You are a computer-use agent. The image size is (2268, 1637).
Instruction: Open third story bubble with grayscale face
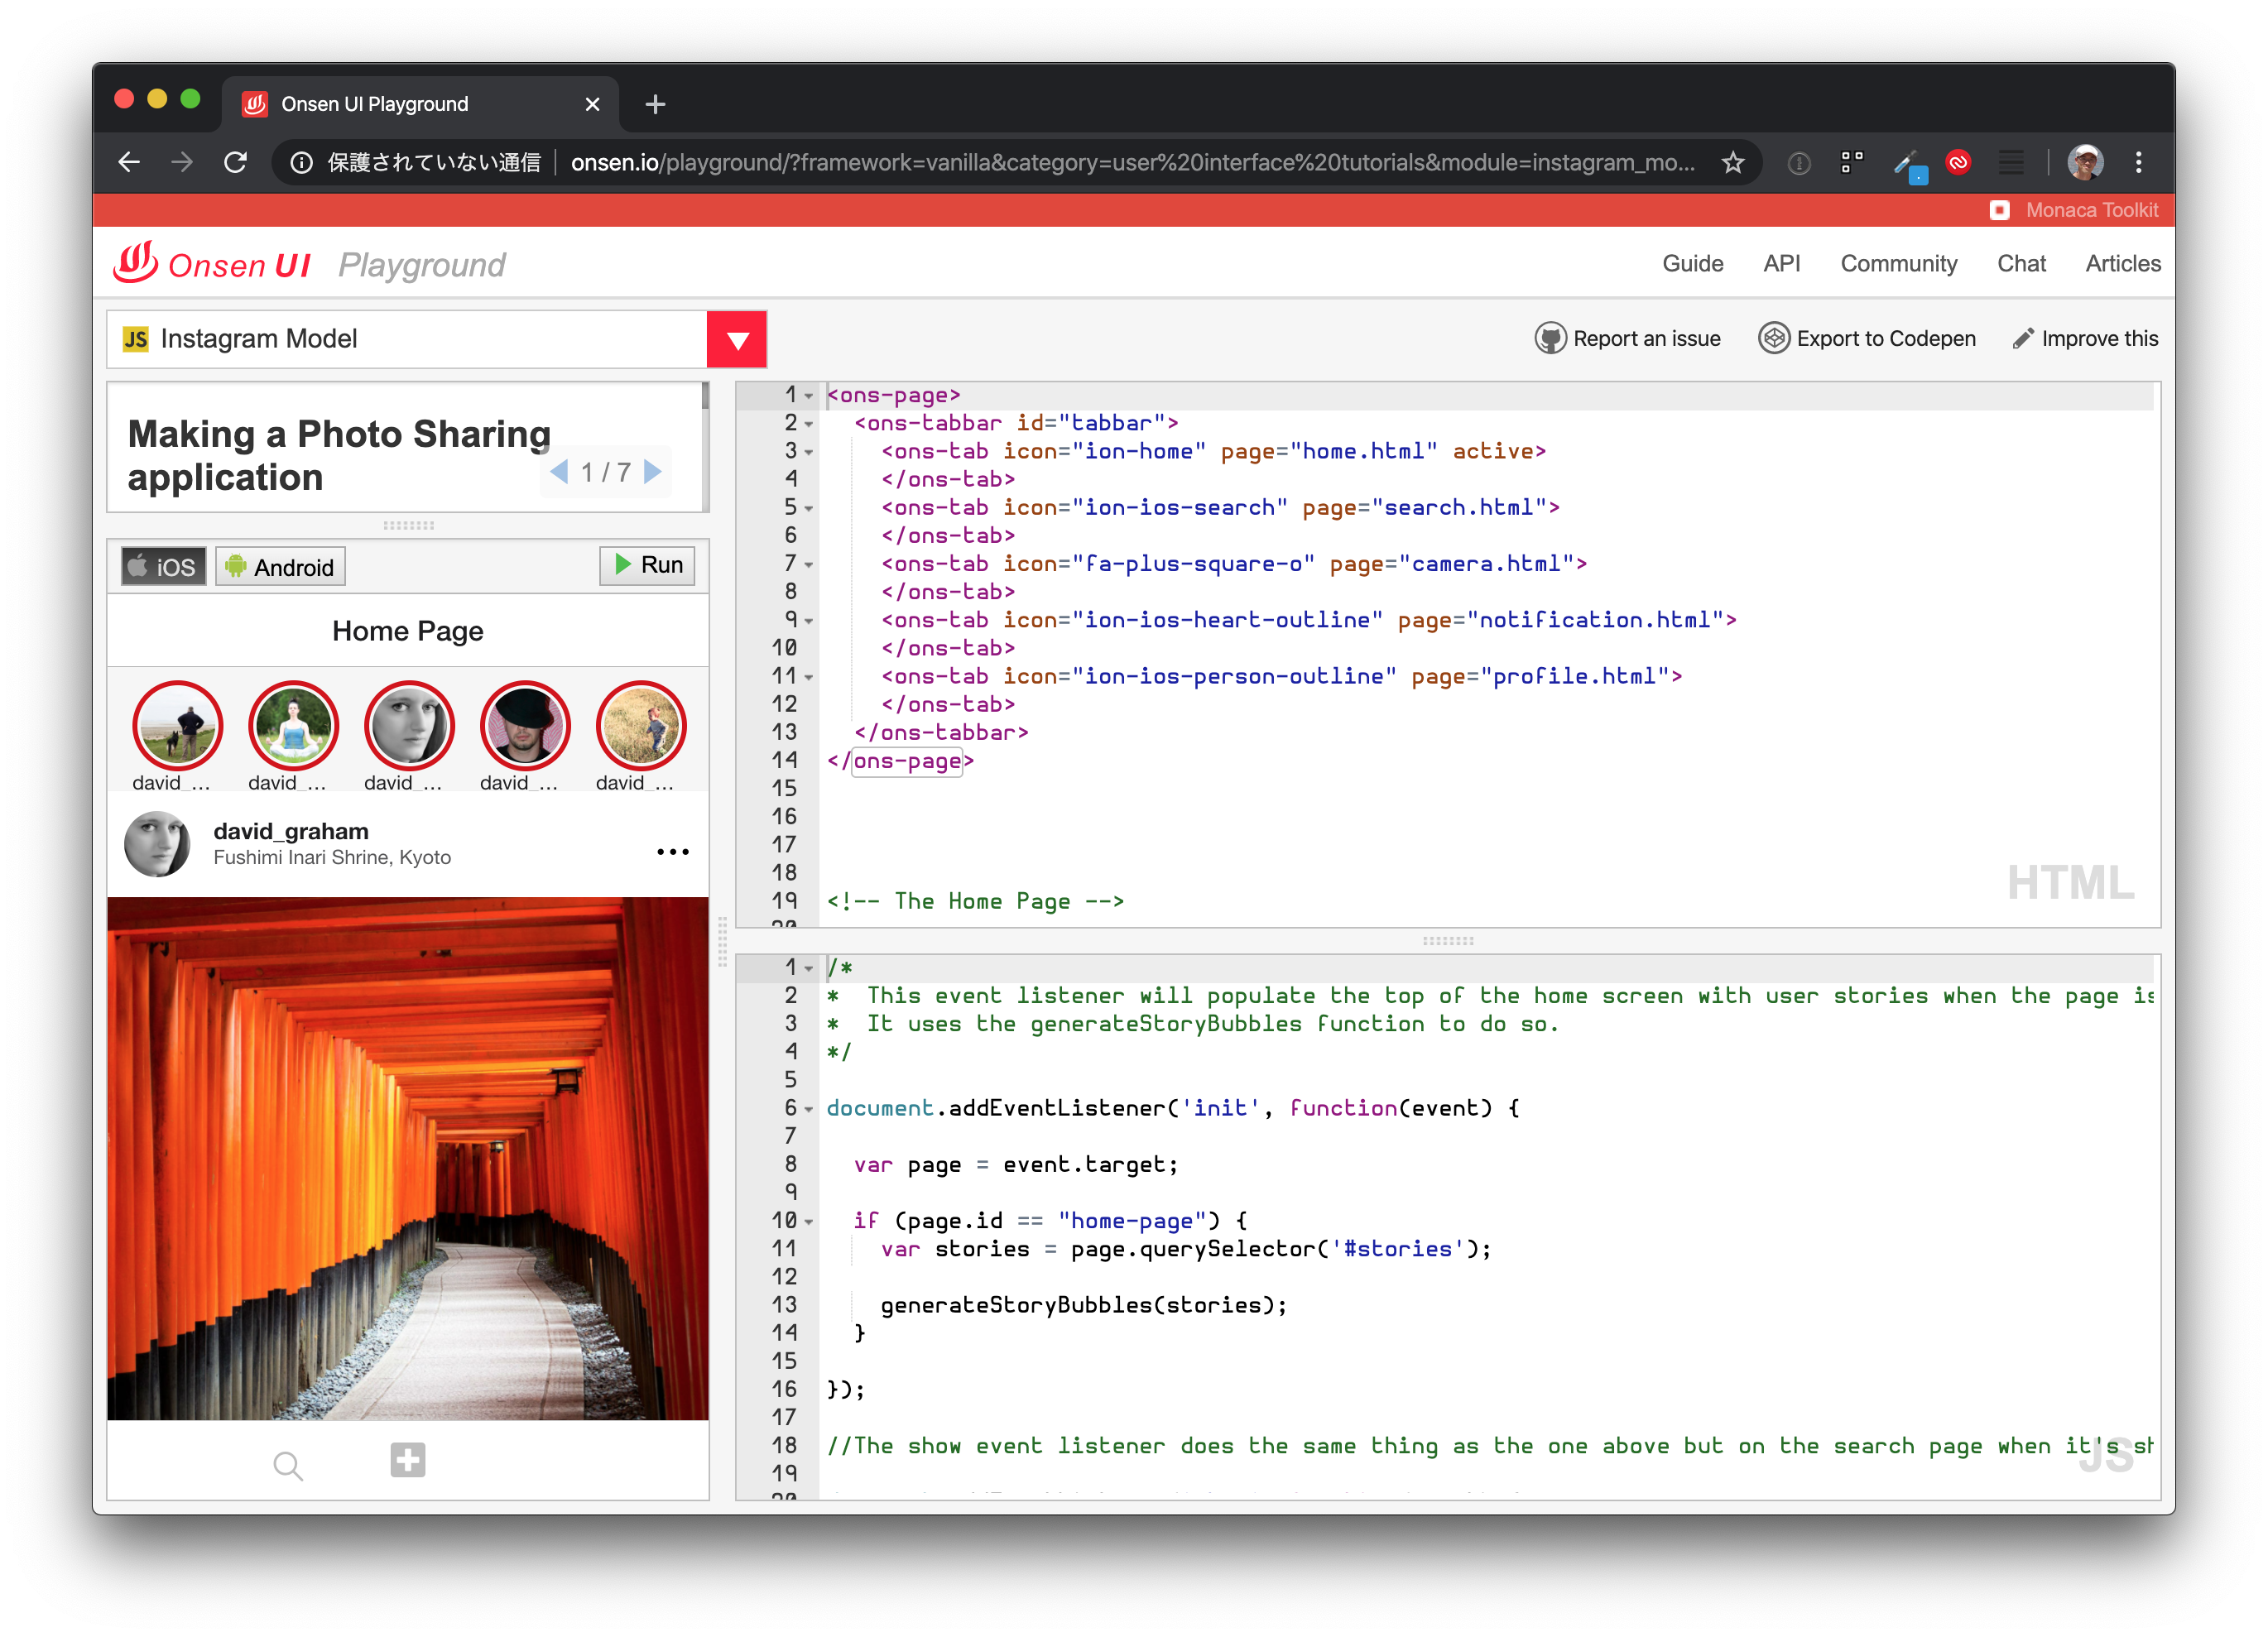coord(409,726)
